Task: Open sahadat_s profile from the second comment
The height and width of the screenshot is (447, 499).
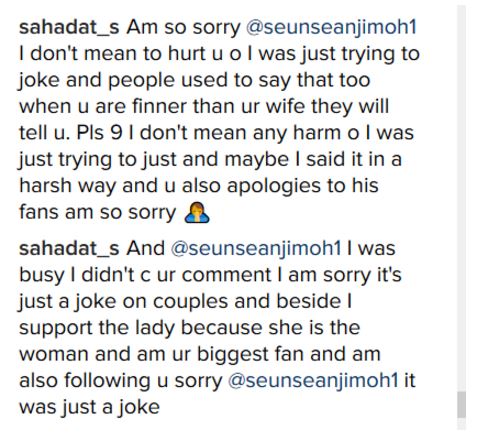Action: [69, 248]
